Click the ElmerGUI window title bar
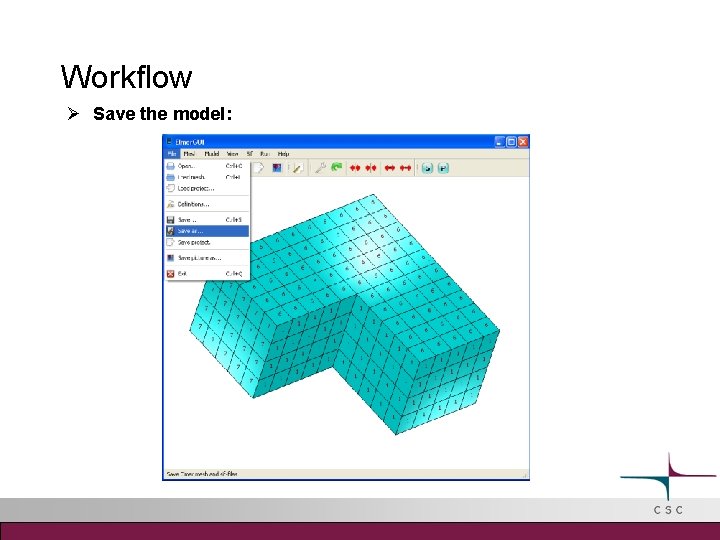Viewport: 720px width, 540px height. [x=346, y=142]
